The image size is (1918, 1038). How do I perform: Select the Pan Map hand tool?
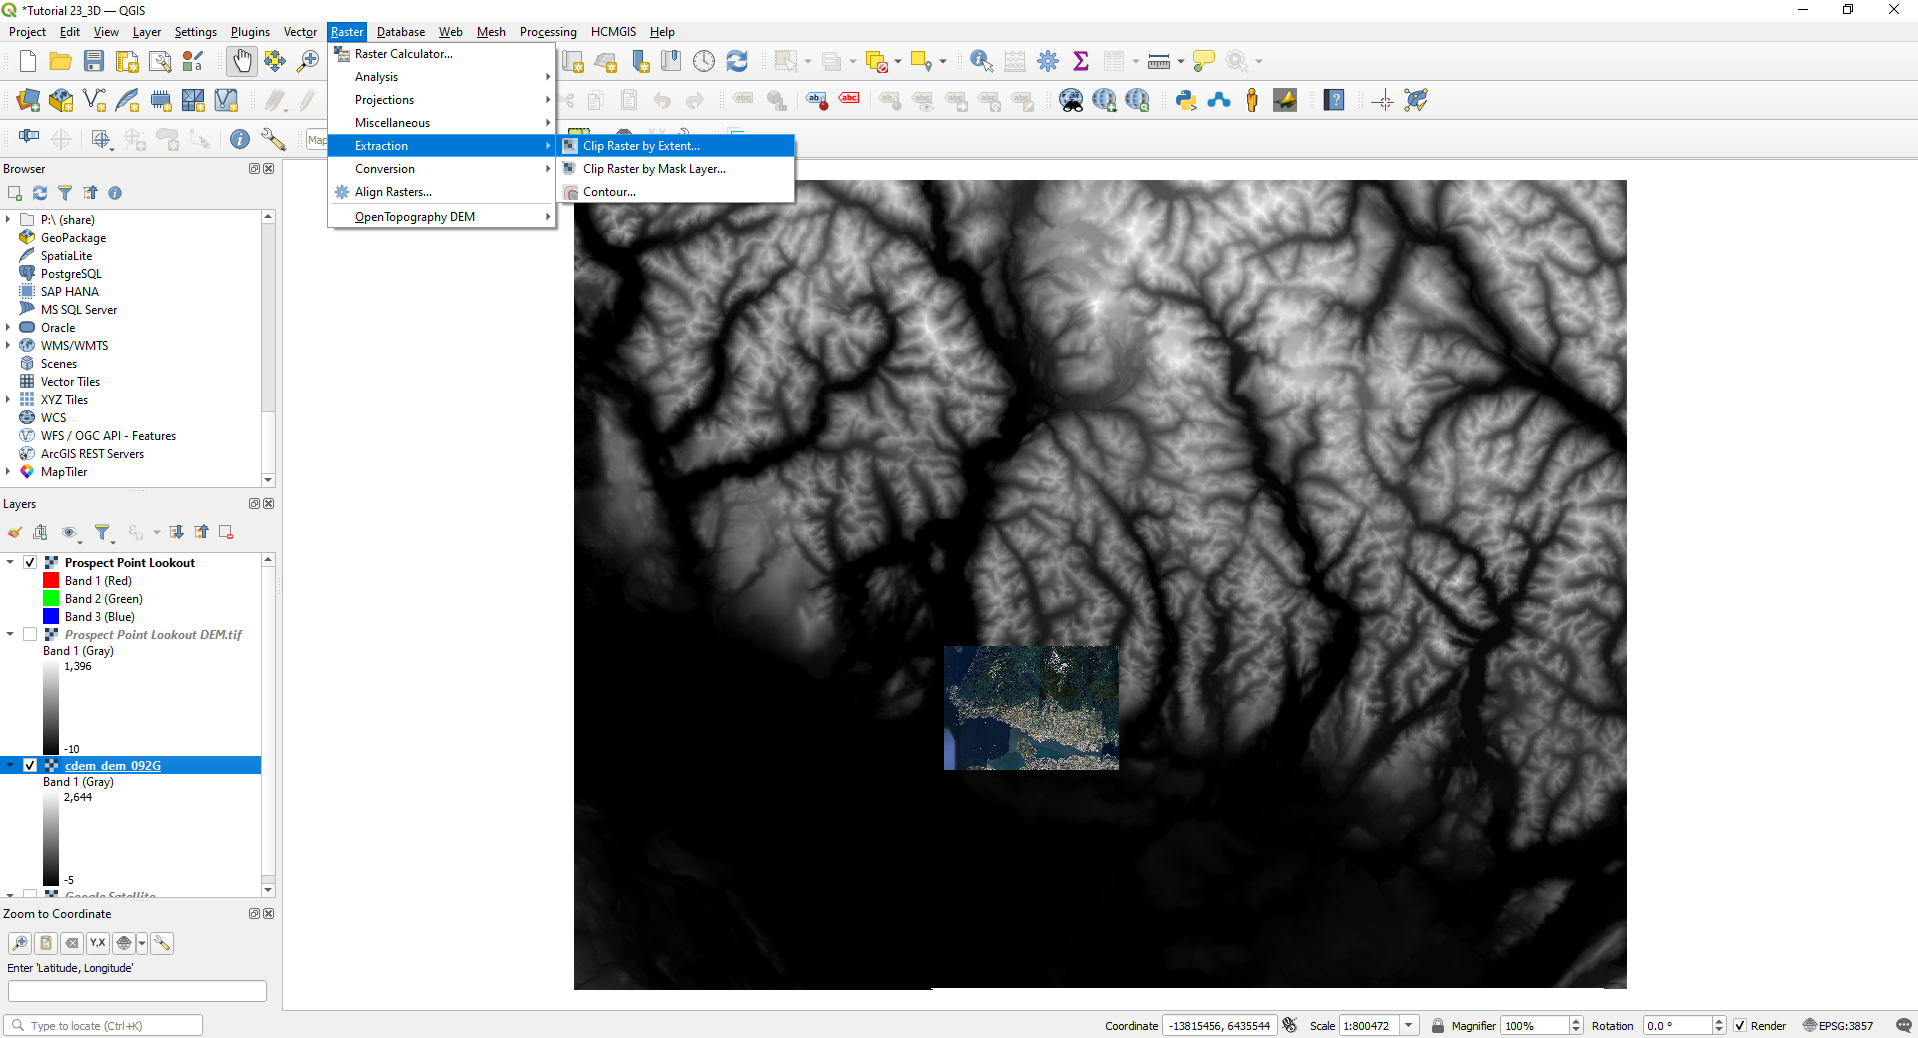[x=242, y=61]
